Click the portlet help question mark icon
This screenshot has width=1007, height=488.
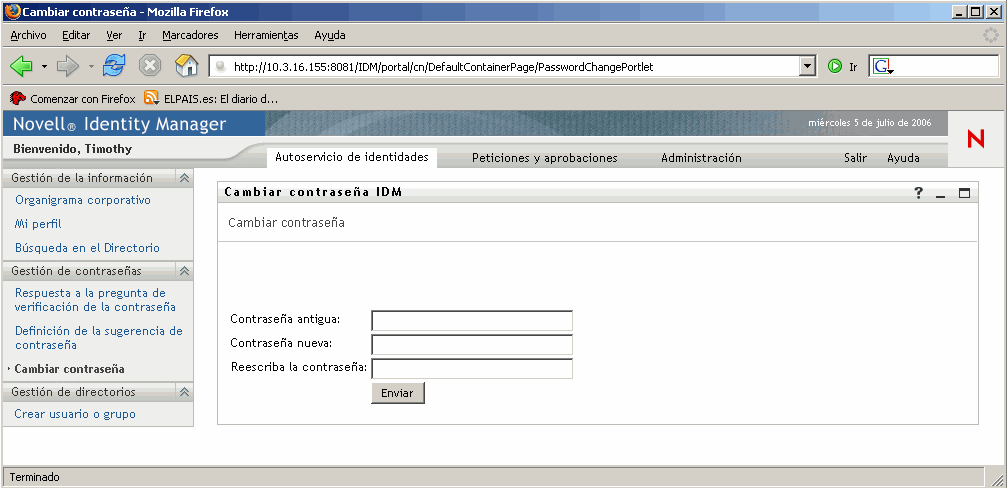click(919, 193)
